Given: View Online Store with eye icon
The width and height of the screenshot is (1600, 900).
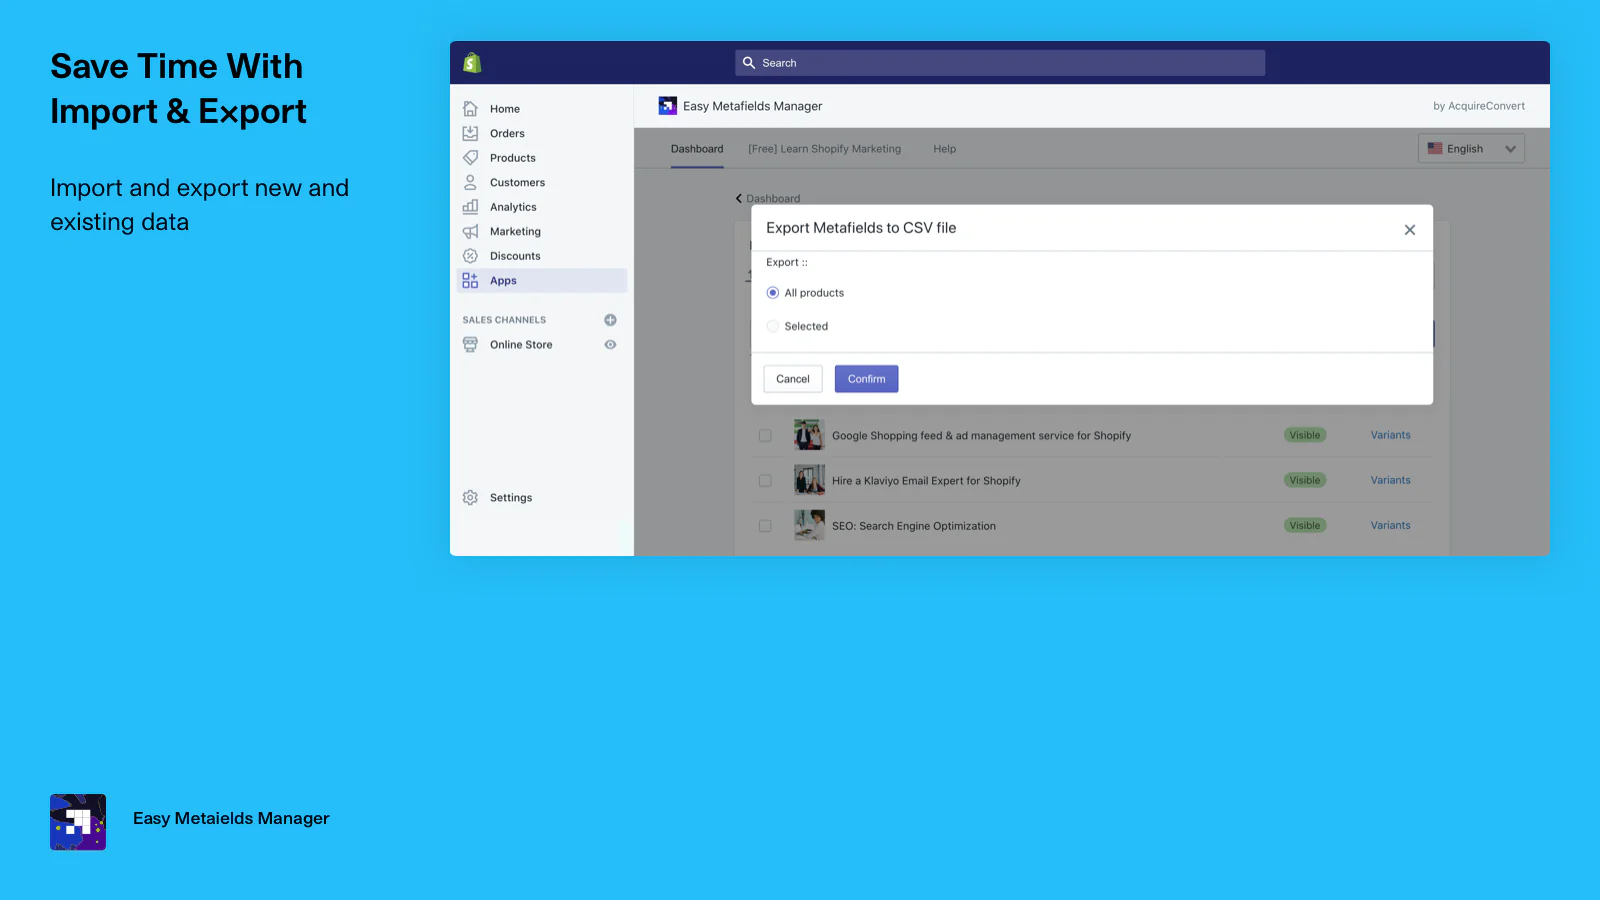Looking at the screenshot, I should click(610, 345).
